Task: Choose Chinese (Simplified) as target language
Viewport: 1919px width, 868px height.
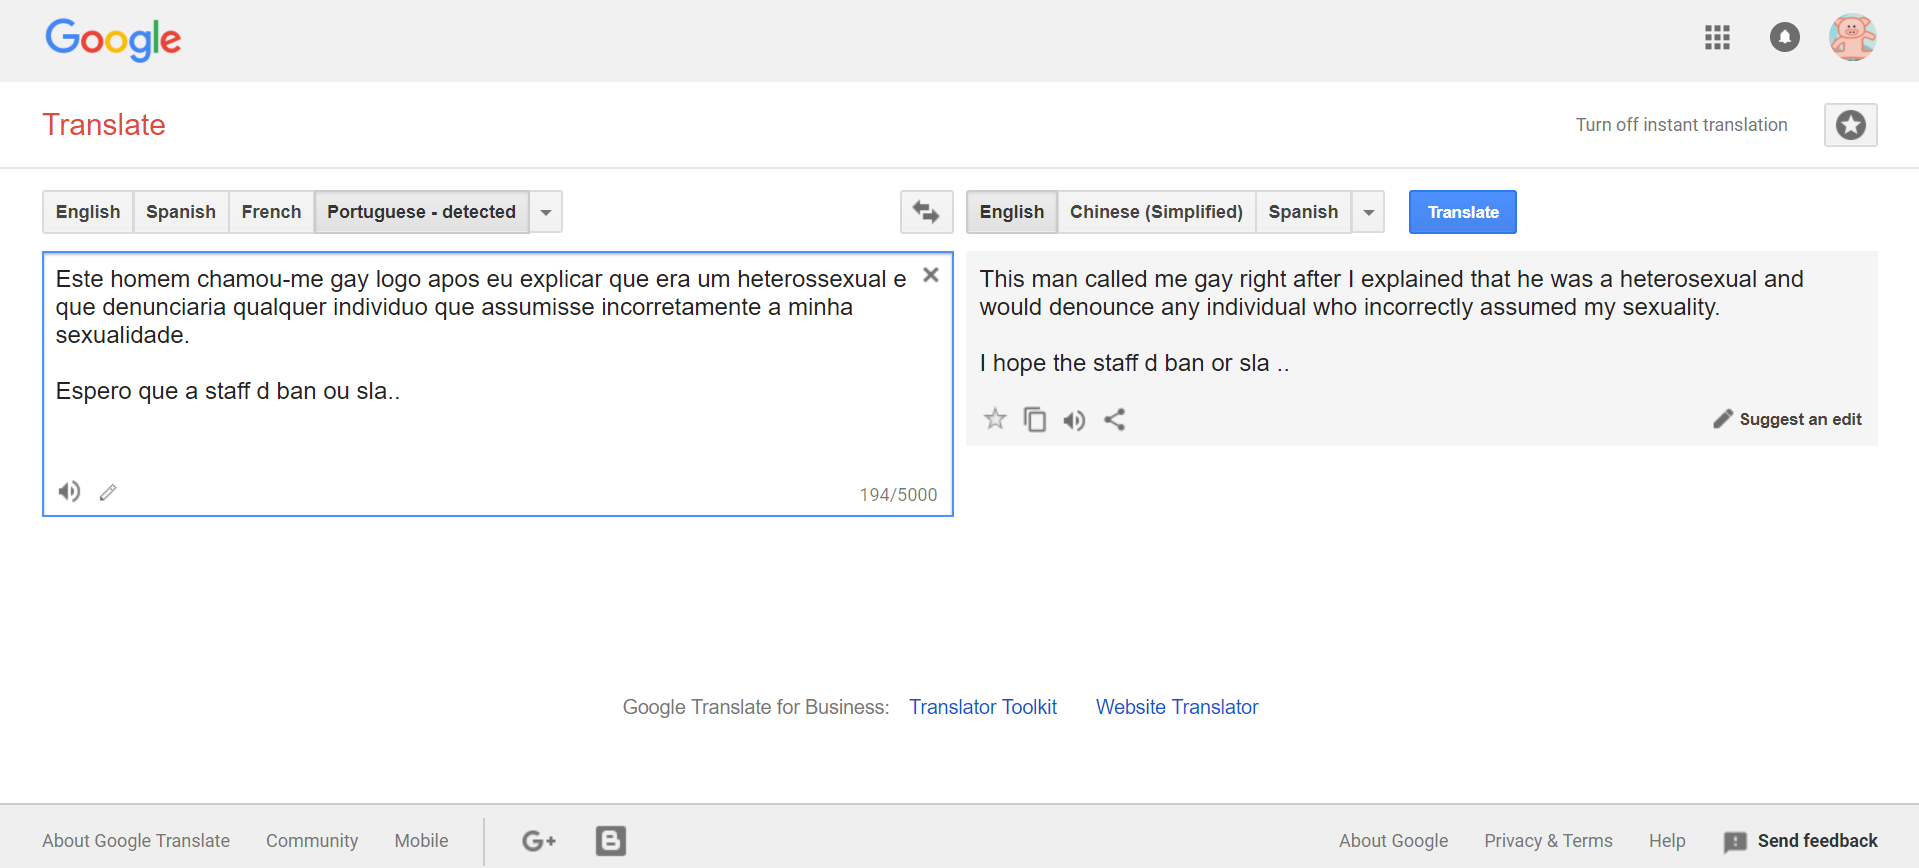Action: [1156, 212]
